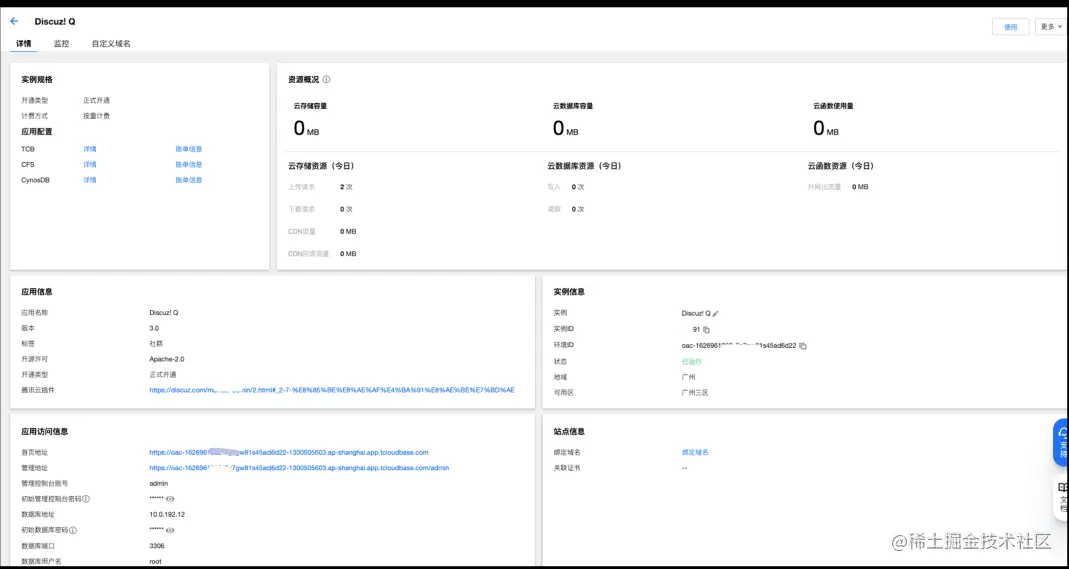This screenshot has height=569, width=1069.
Task: Open the 腾讯云插件 discuz.com link
Action: tap(332, 390)
